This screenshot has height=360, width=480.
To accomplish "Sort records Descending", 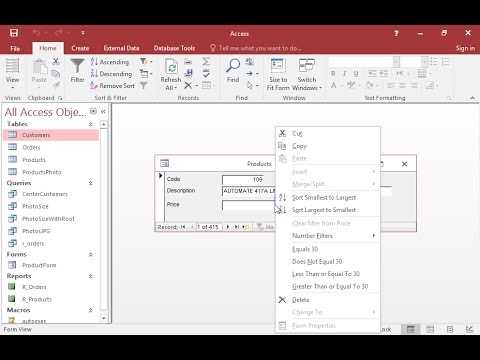I will [x=111, y=74].
